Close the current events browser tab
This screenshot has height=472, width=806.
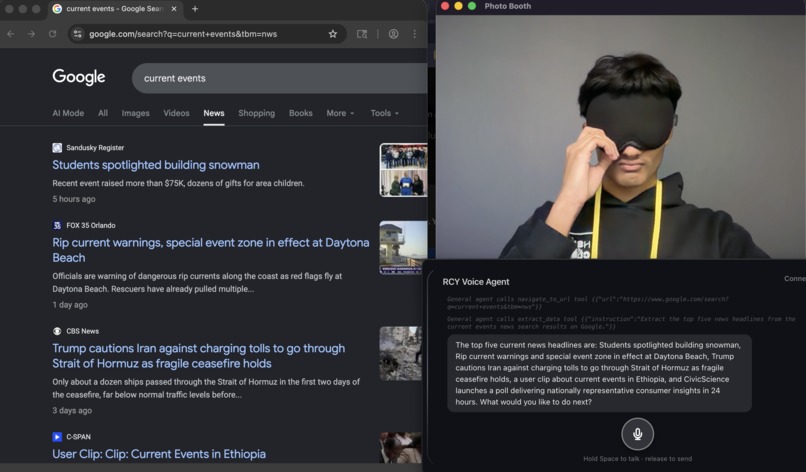point(174,9)
